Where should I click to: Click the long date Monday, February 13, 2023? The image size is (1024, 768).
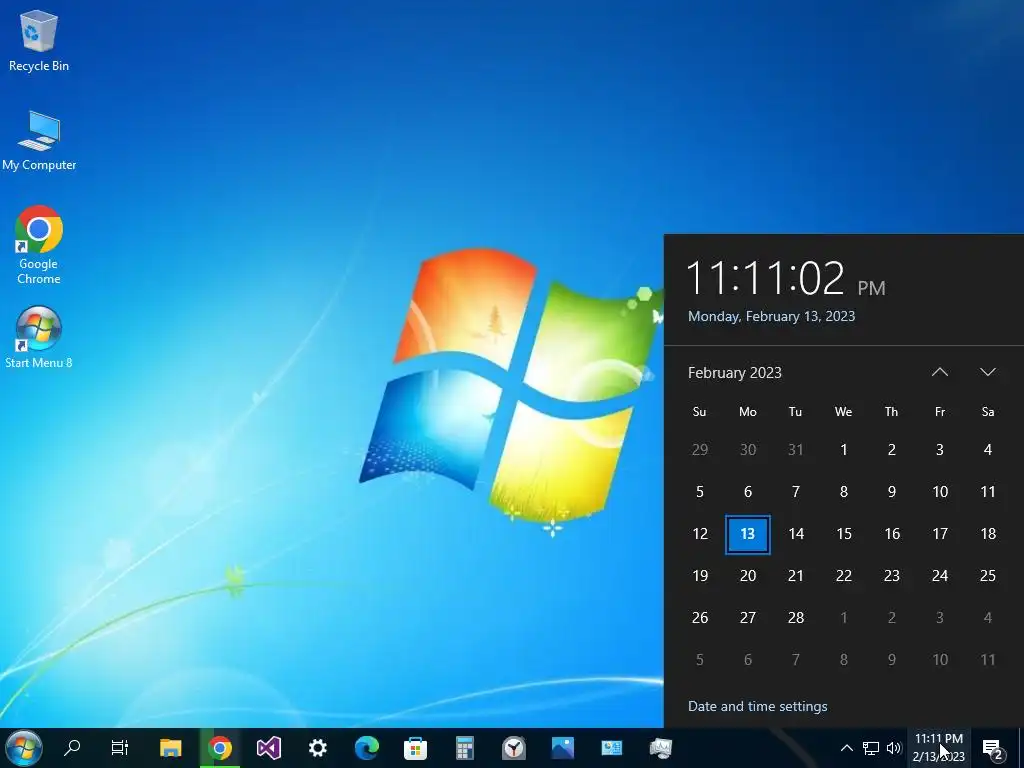coord(771,316)
